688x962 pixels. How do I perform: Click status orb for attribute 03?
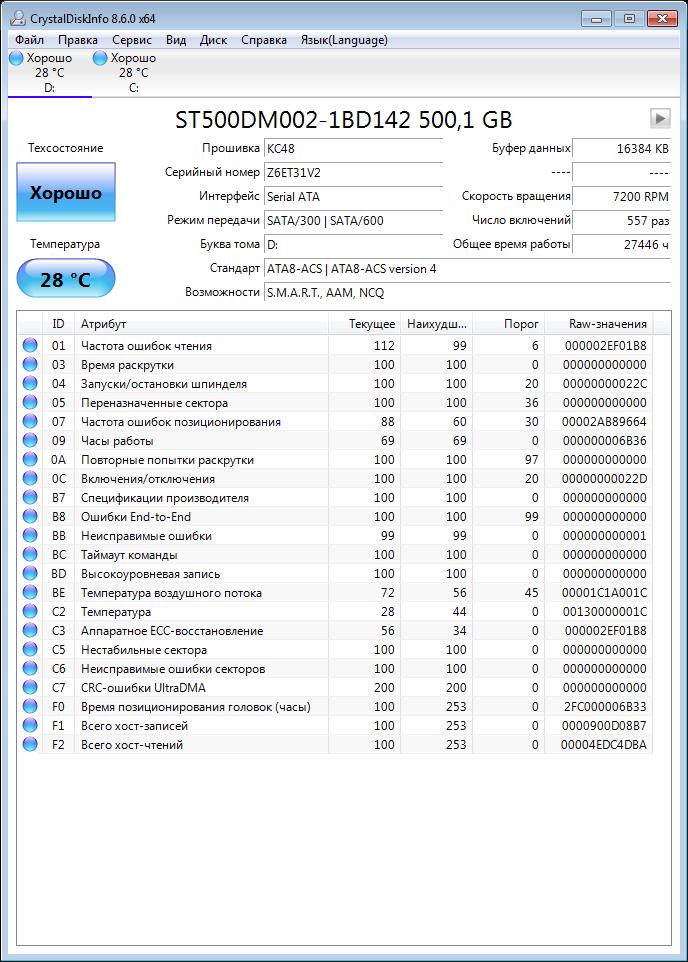(29, 364)
